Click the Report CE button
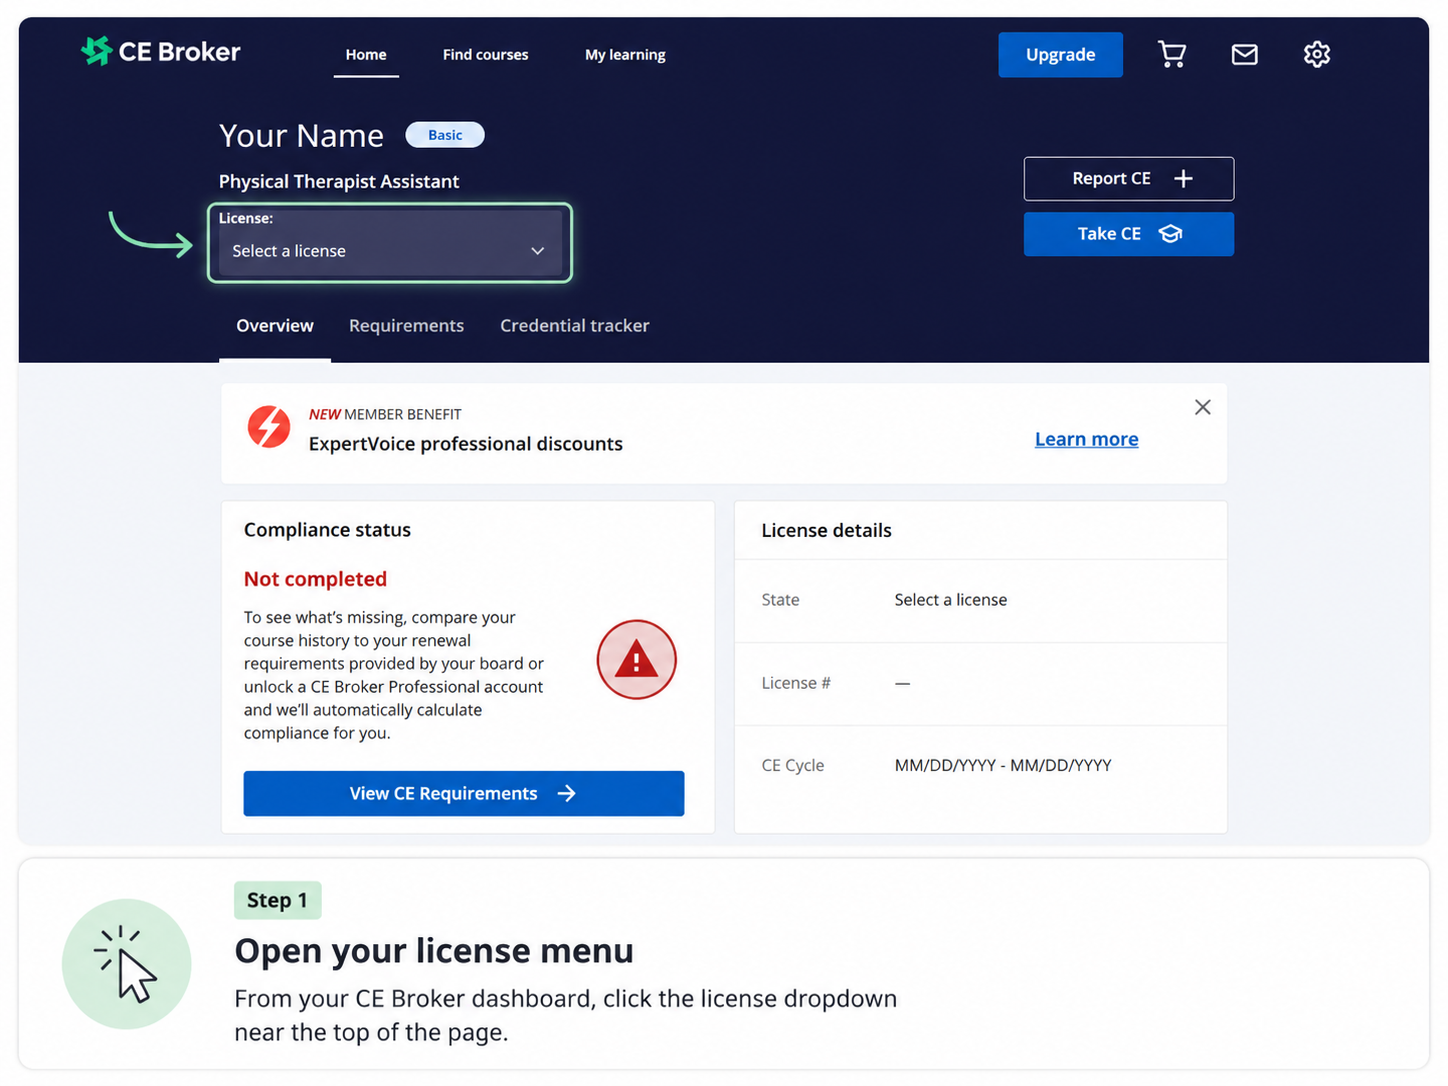Image resolution: width=1448 pixels, height=1086 pixels. coord(1129,179)
